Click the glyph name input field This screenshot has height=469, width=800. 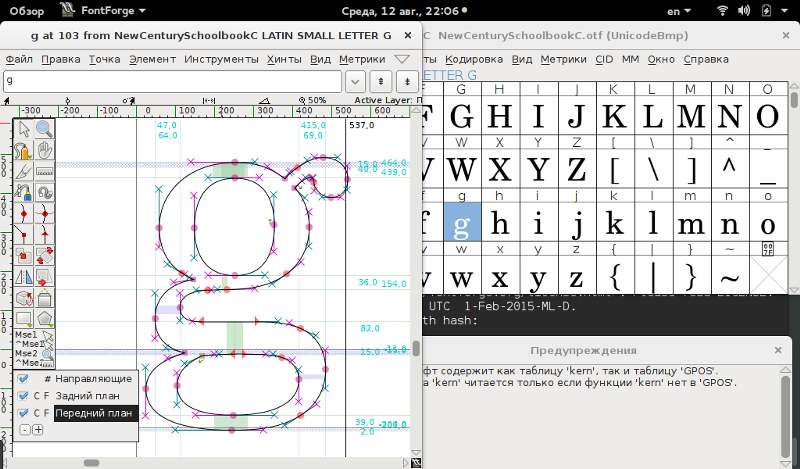click(x=172, y=81)
